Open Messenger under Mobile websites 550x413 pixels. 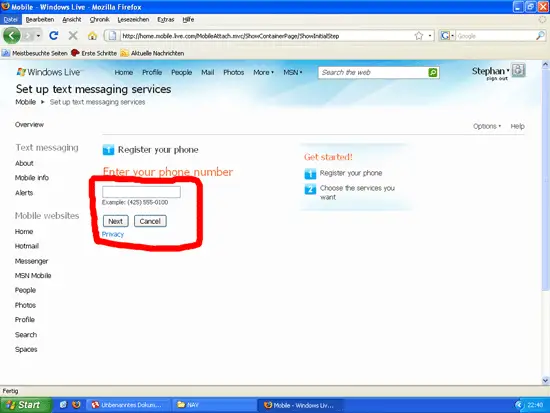point(31,261)
